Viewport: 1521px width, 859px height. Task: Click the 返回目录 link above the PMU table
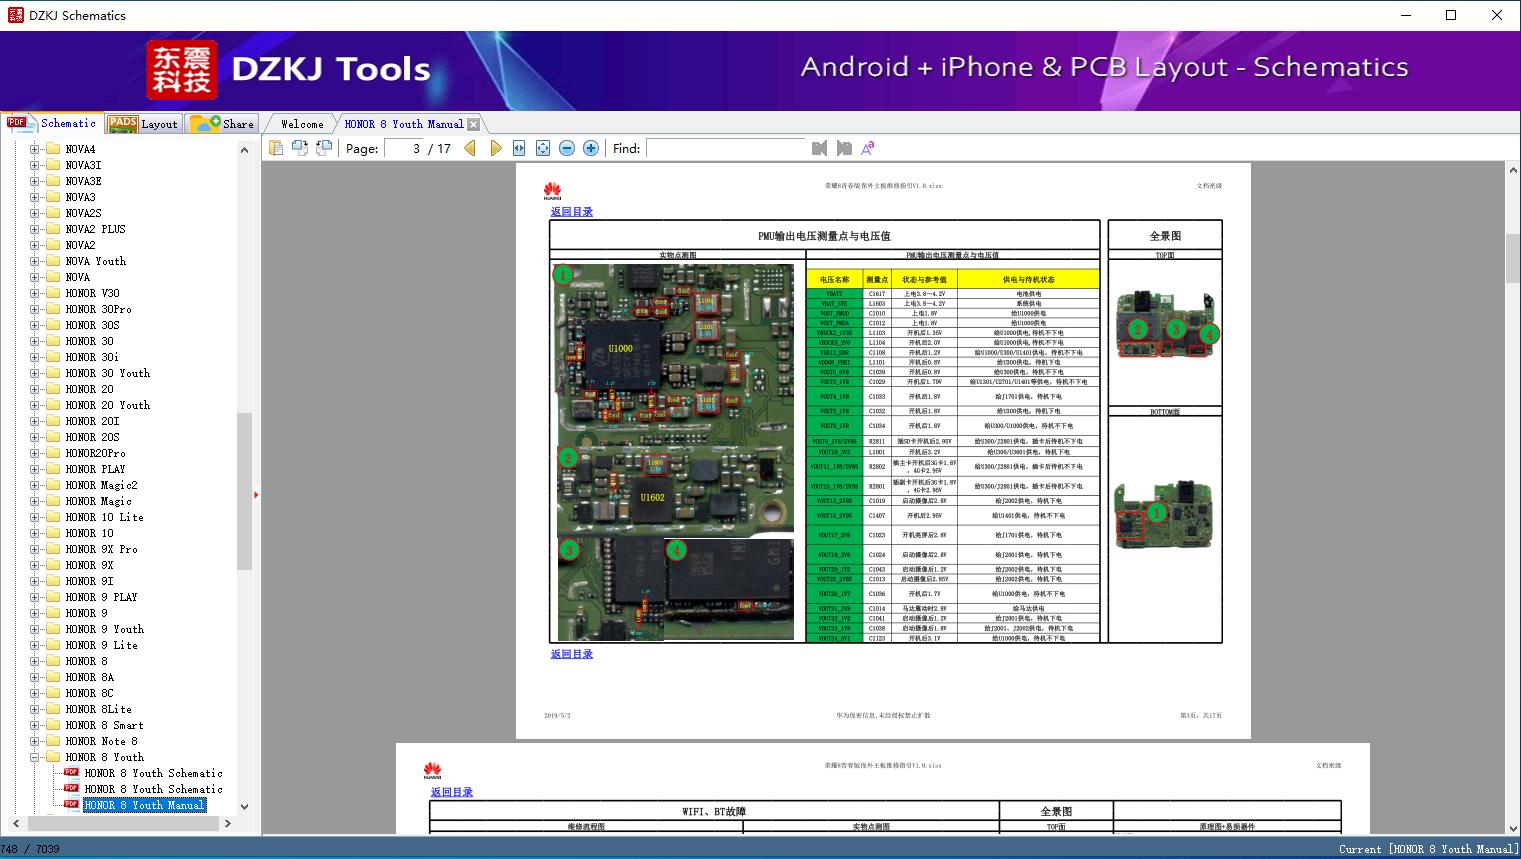click(571, 212)
